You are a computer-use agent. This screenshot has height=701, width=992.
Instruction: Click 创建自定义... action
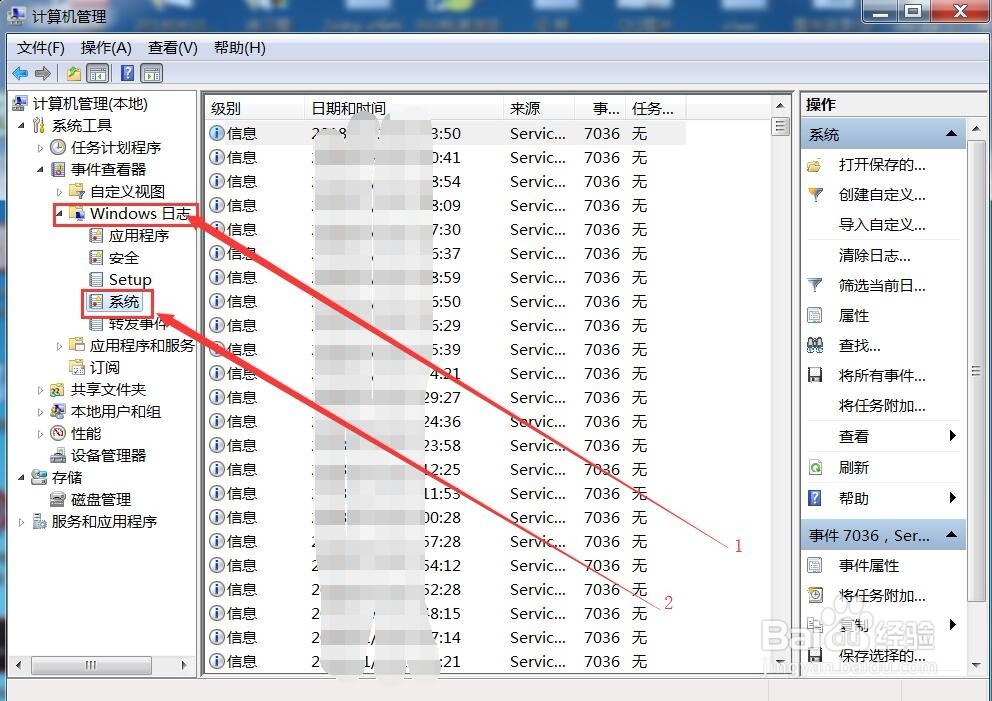pyautogui.click(x=882, y=195)
